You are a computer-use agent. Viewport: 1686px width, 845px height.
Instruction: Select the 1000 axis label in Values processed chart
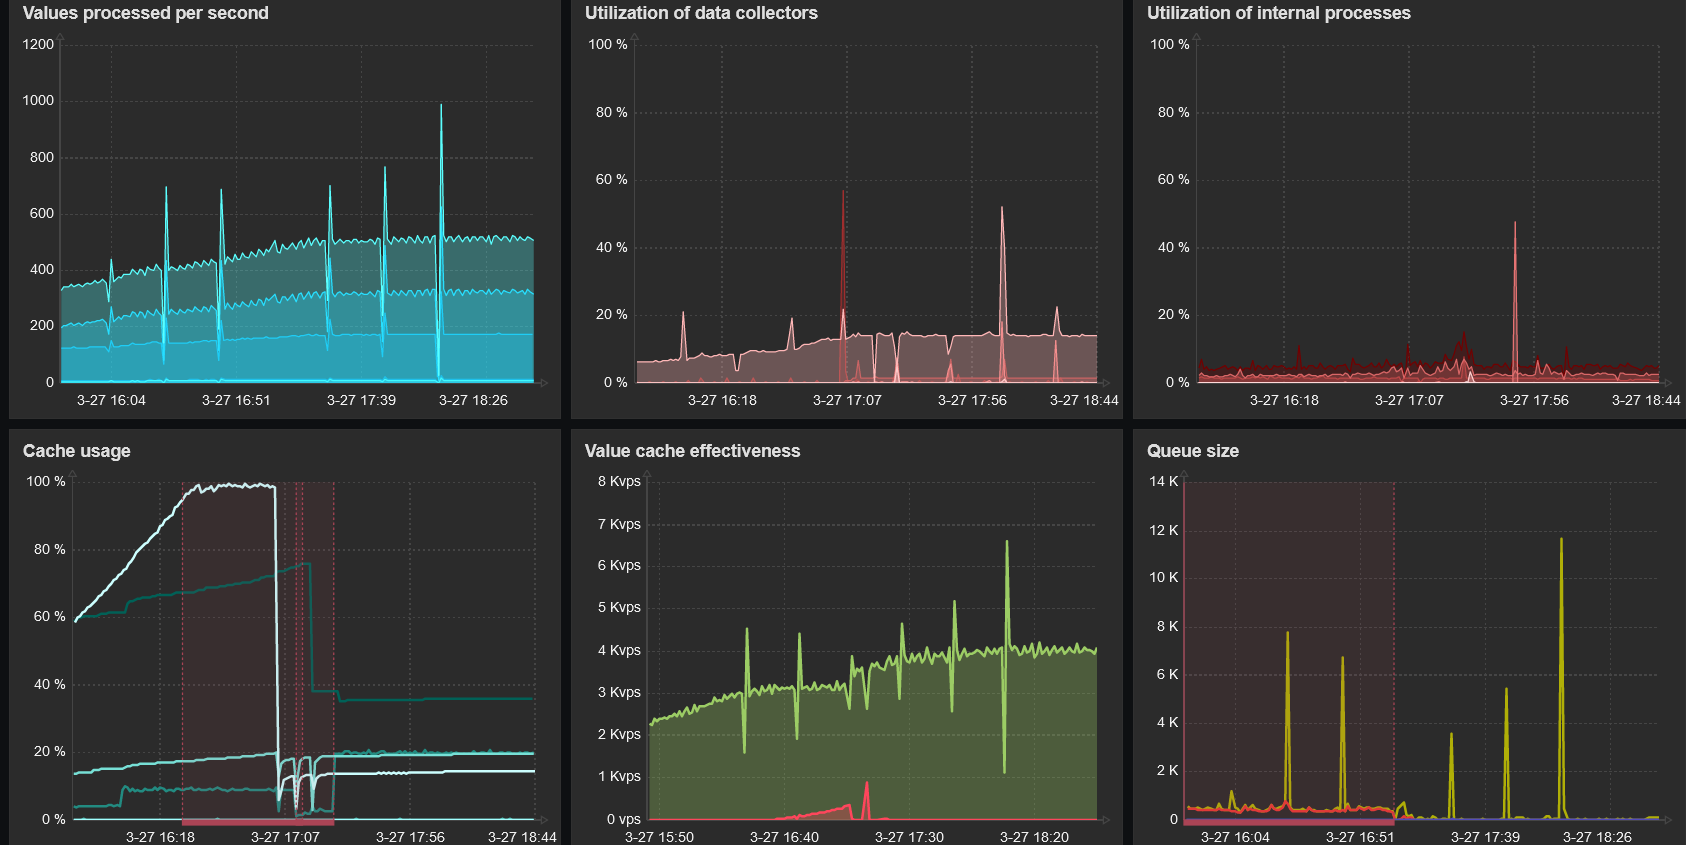click(38, 100)
